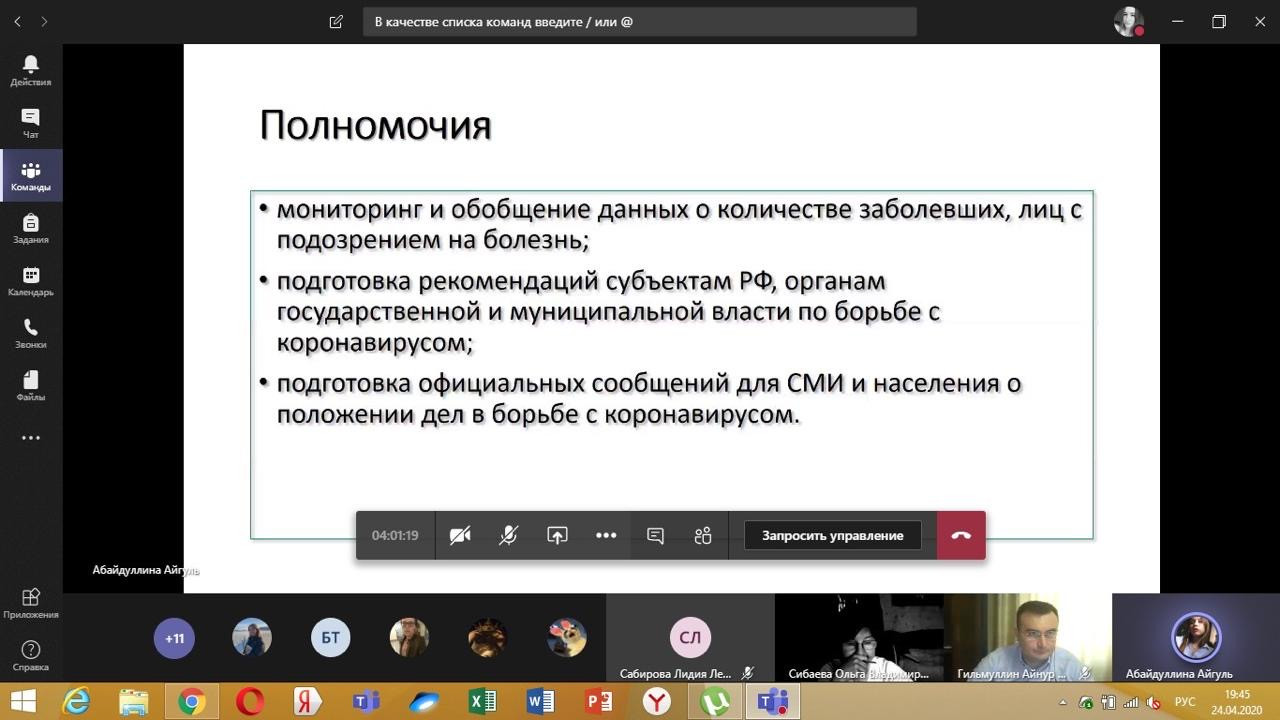Screen dimensions: 1280x720
Task: Toggle the meeting conversation panel
Action: (655, 536)
